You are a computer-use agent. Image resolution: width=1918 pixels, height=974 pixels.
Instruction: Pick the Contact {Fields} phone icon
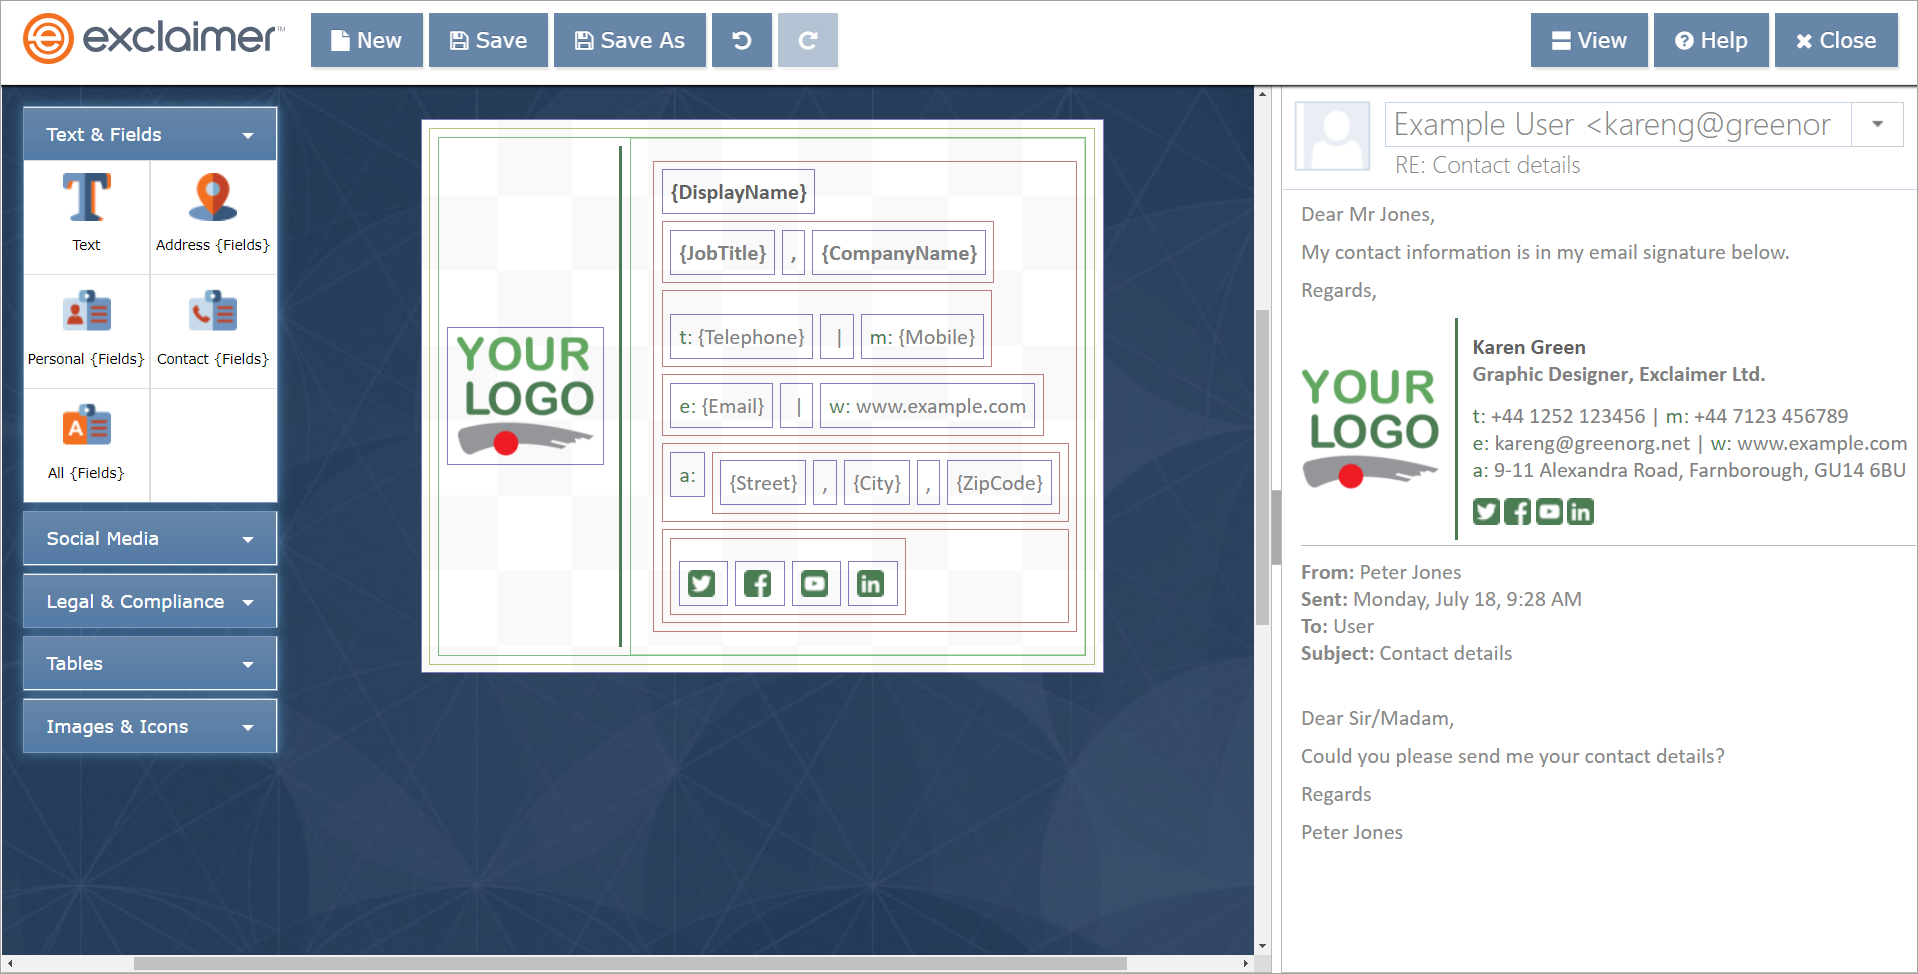[212, 312]
